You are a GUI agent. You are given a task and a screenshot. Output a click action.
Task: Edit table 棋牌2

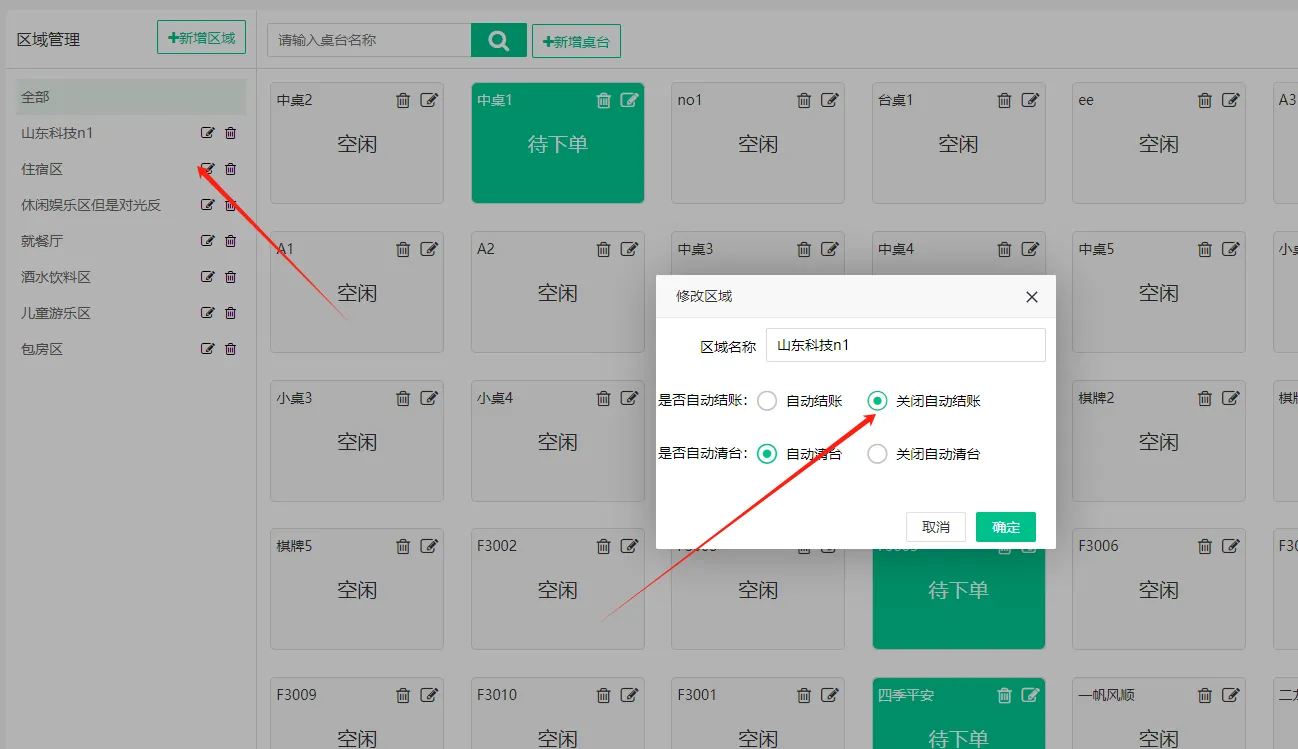pos(1231,398)
